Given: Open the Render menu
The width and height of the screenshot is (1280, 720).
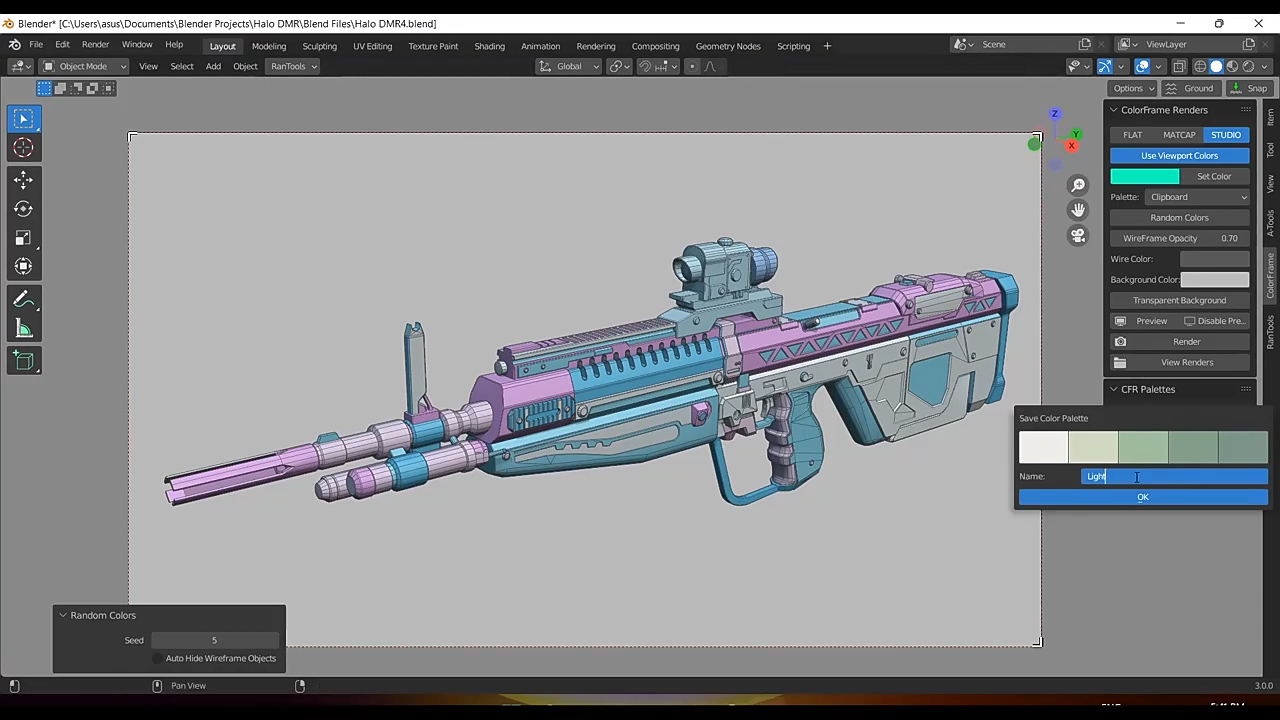Looking at the screenshot, I should [95, 45].
